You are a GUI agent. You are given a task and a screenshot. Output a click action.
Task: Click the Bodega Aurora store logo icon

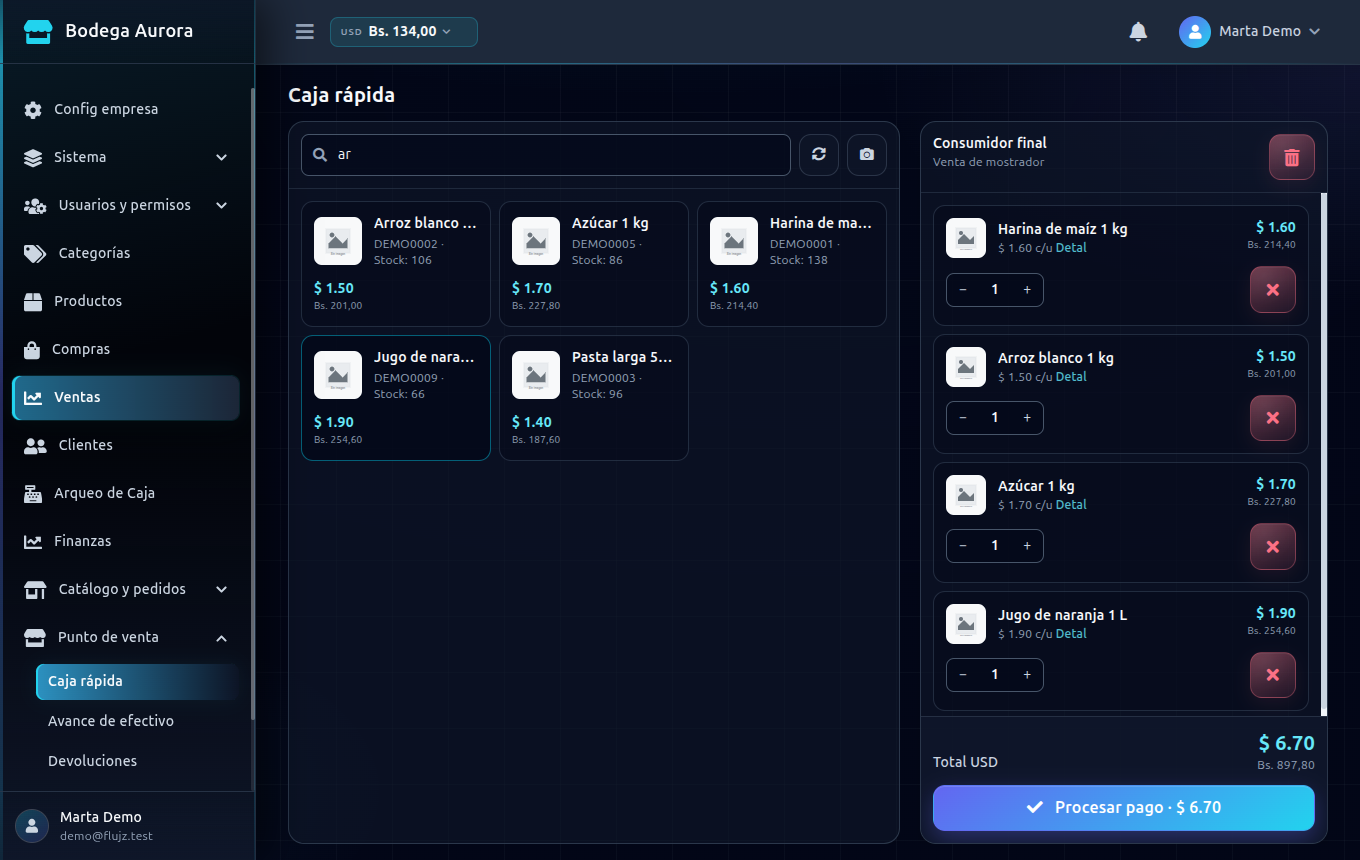tap(38, 31)
